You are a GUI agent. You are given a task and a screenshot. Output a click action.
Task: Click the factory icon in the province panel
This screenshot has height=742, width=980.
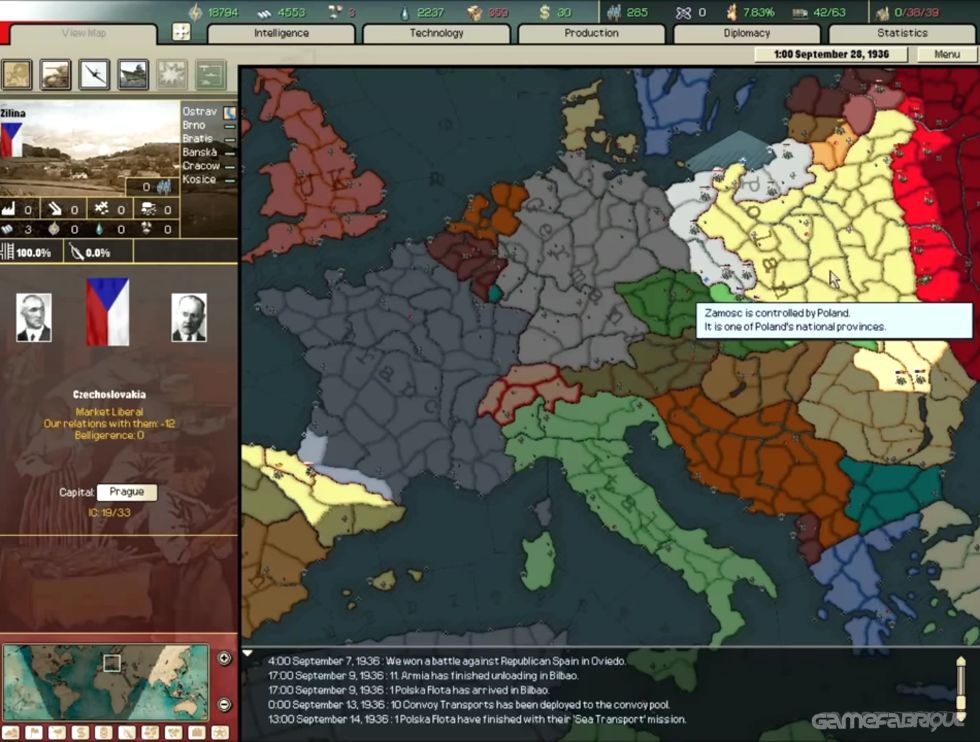pos(8,209)
